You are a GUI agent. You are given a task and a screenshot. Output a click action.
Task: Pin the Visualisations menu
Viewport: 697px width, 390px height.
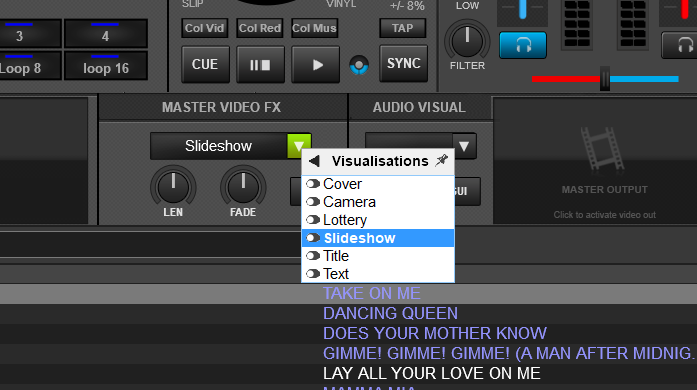pyautogui.click(x=442, y=160)
